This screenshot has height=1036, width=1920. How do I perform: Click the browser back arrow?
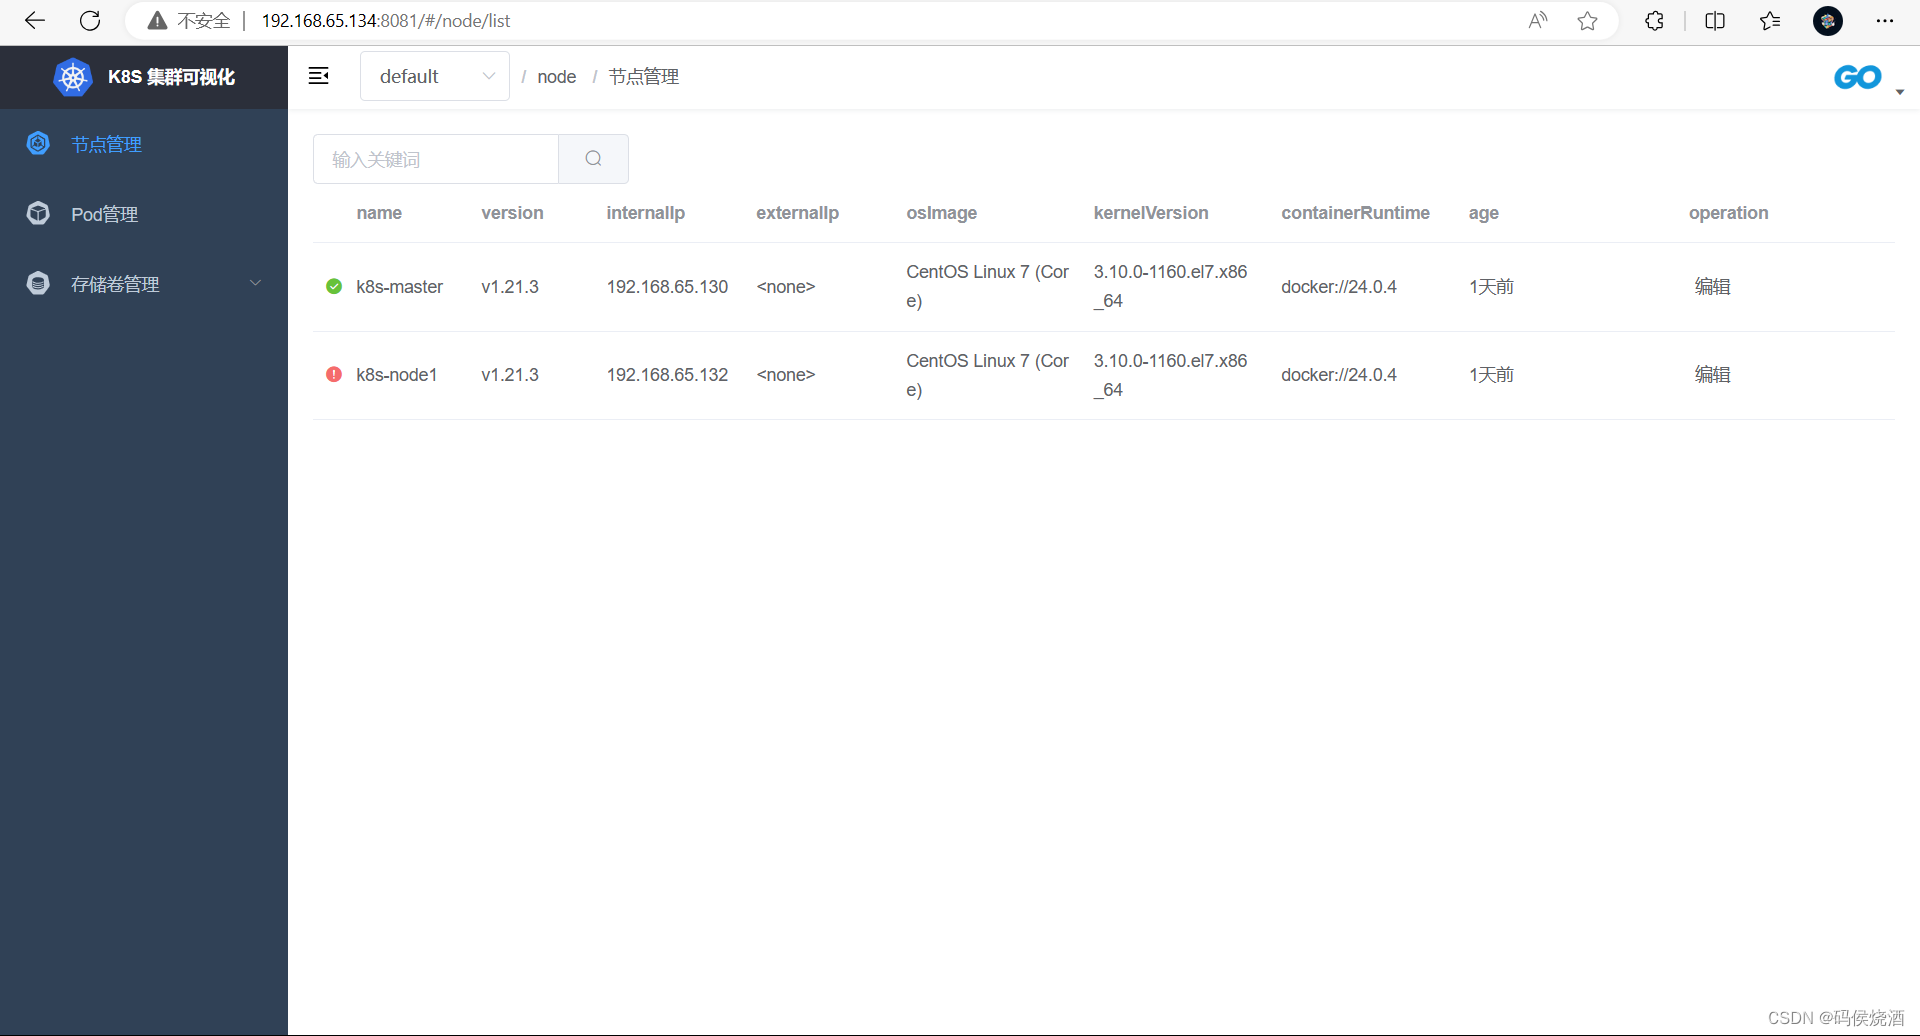[x=35, y=21]
